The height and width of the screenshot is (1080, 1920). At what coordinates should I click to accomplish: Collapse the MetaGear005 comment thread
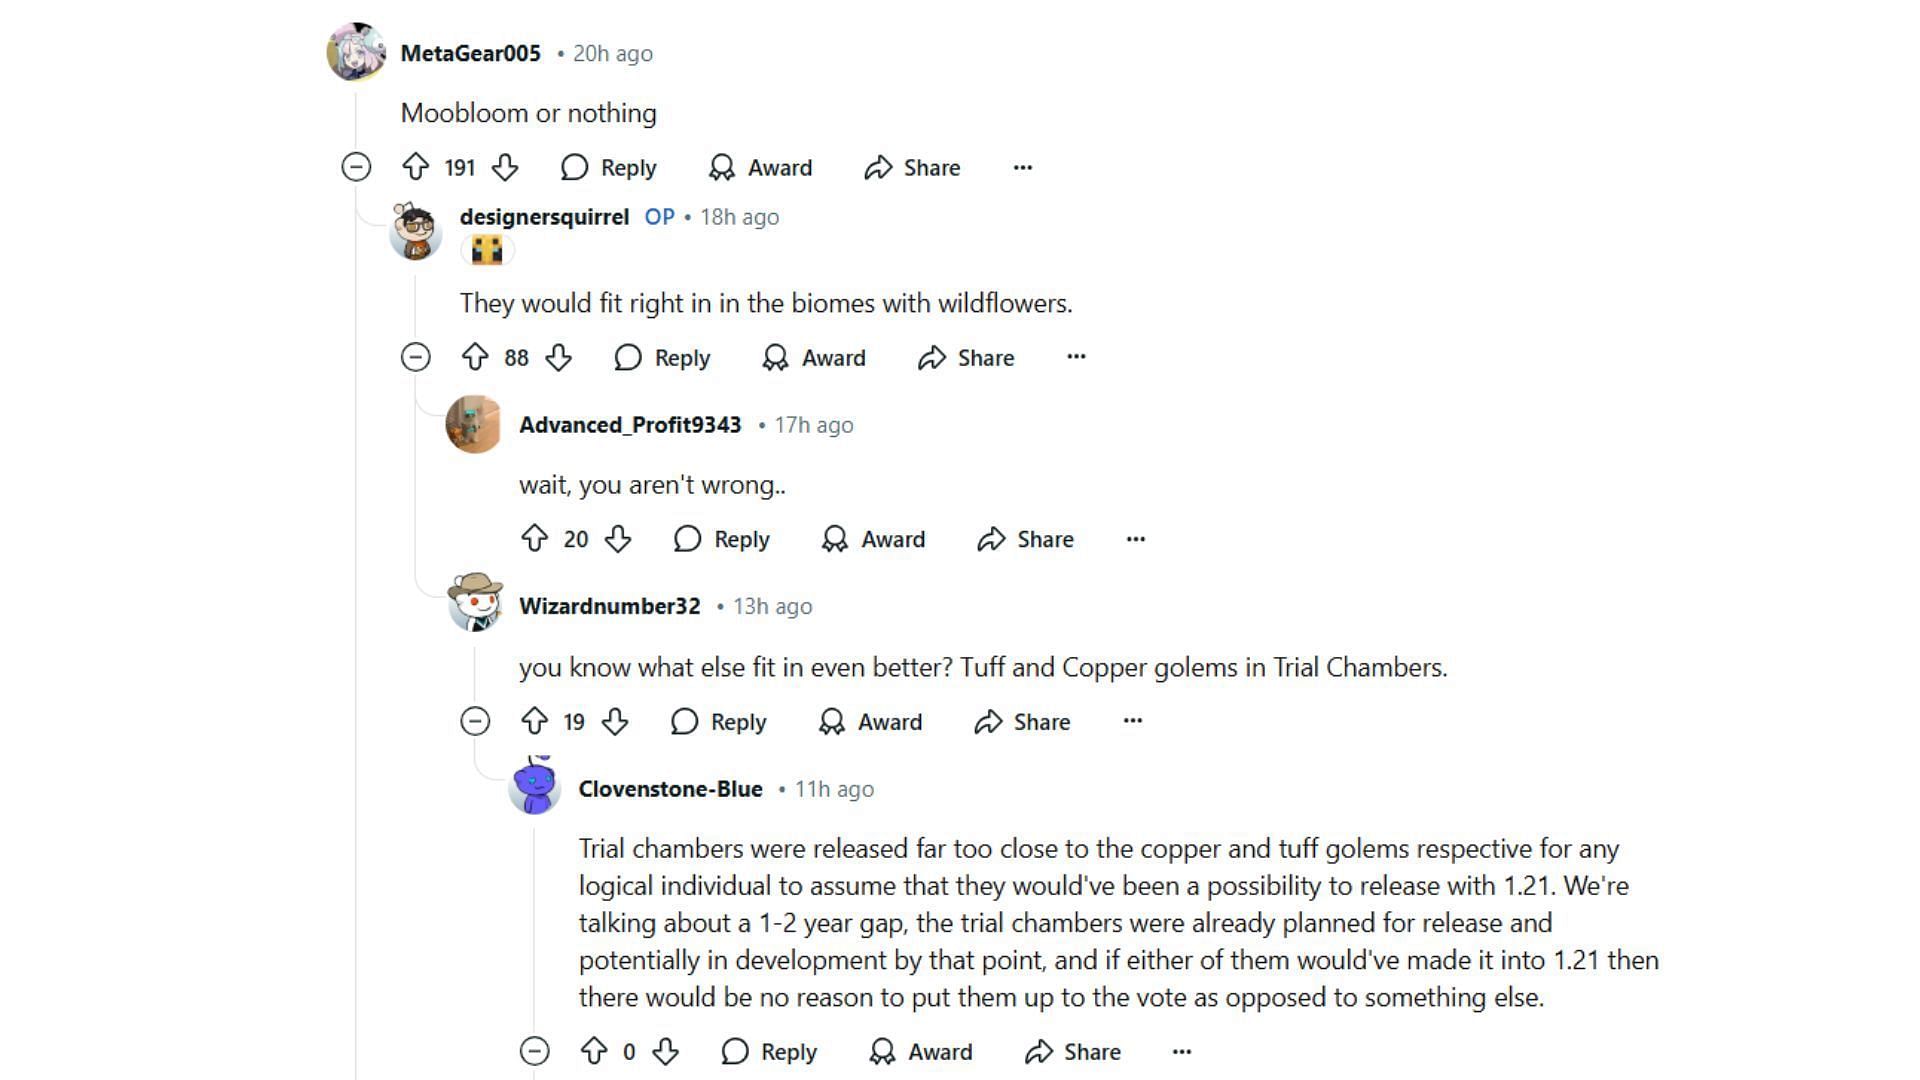[x=355, y=167]
